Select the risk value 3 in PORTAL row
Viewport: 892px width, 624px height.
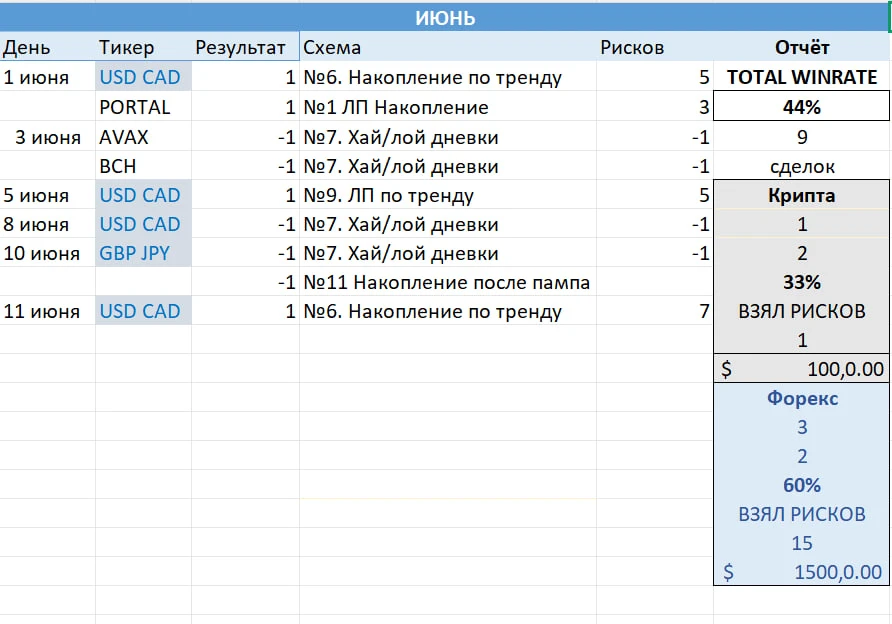pyautogui.click(x=654, y=107)
